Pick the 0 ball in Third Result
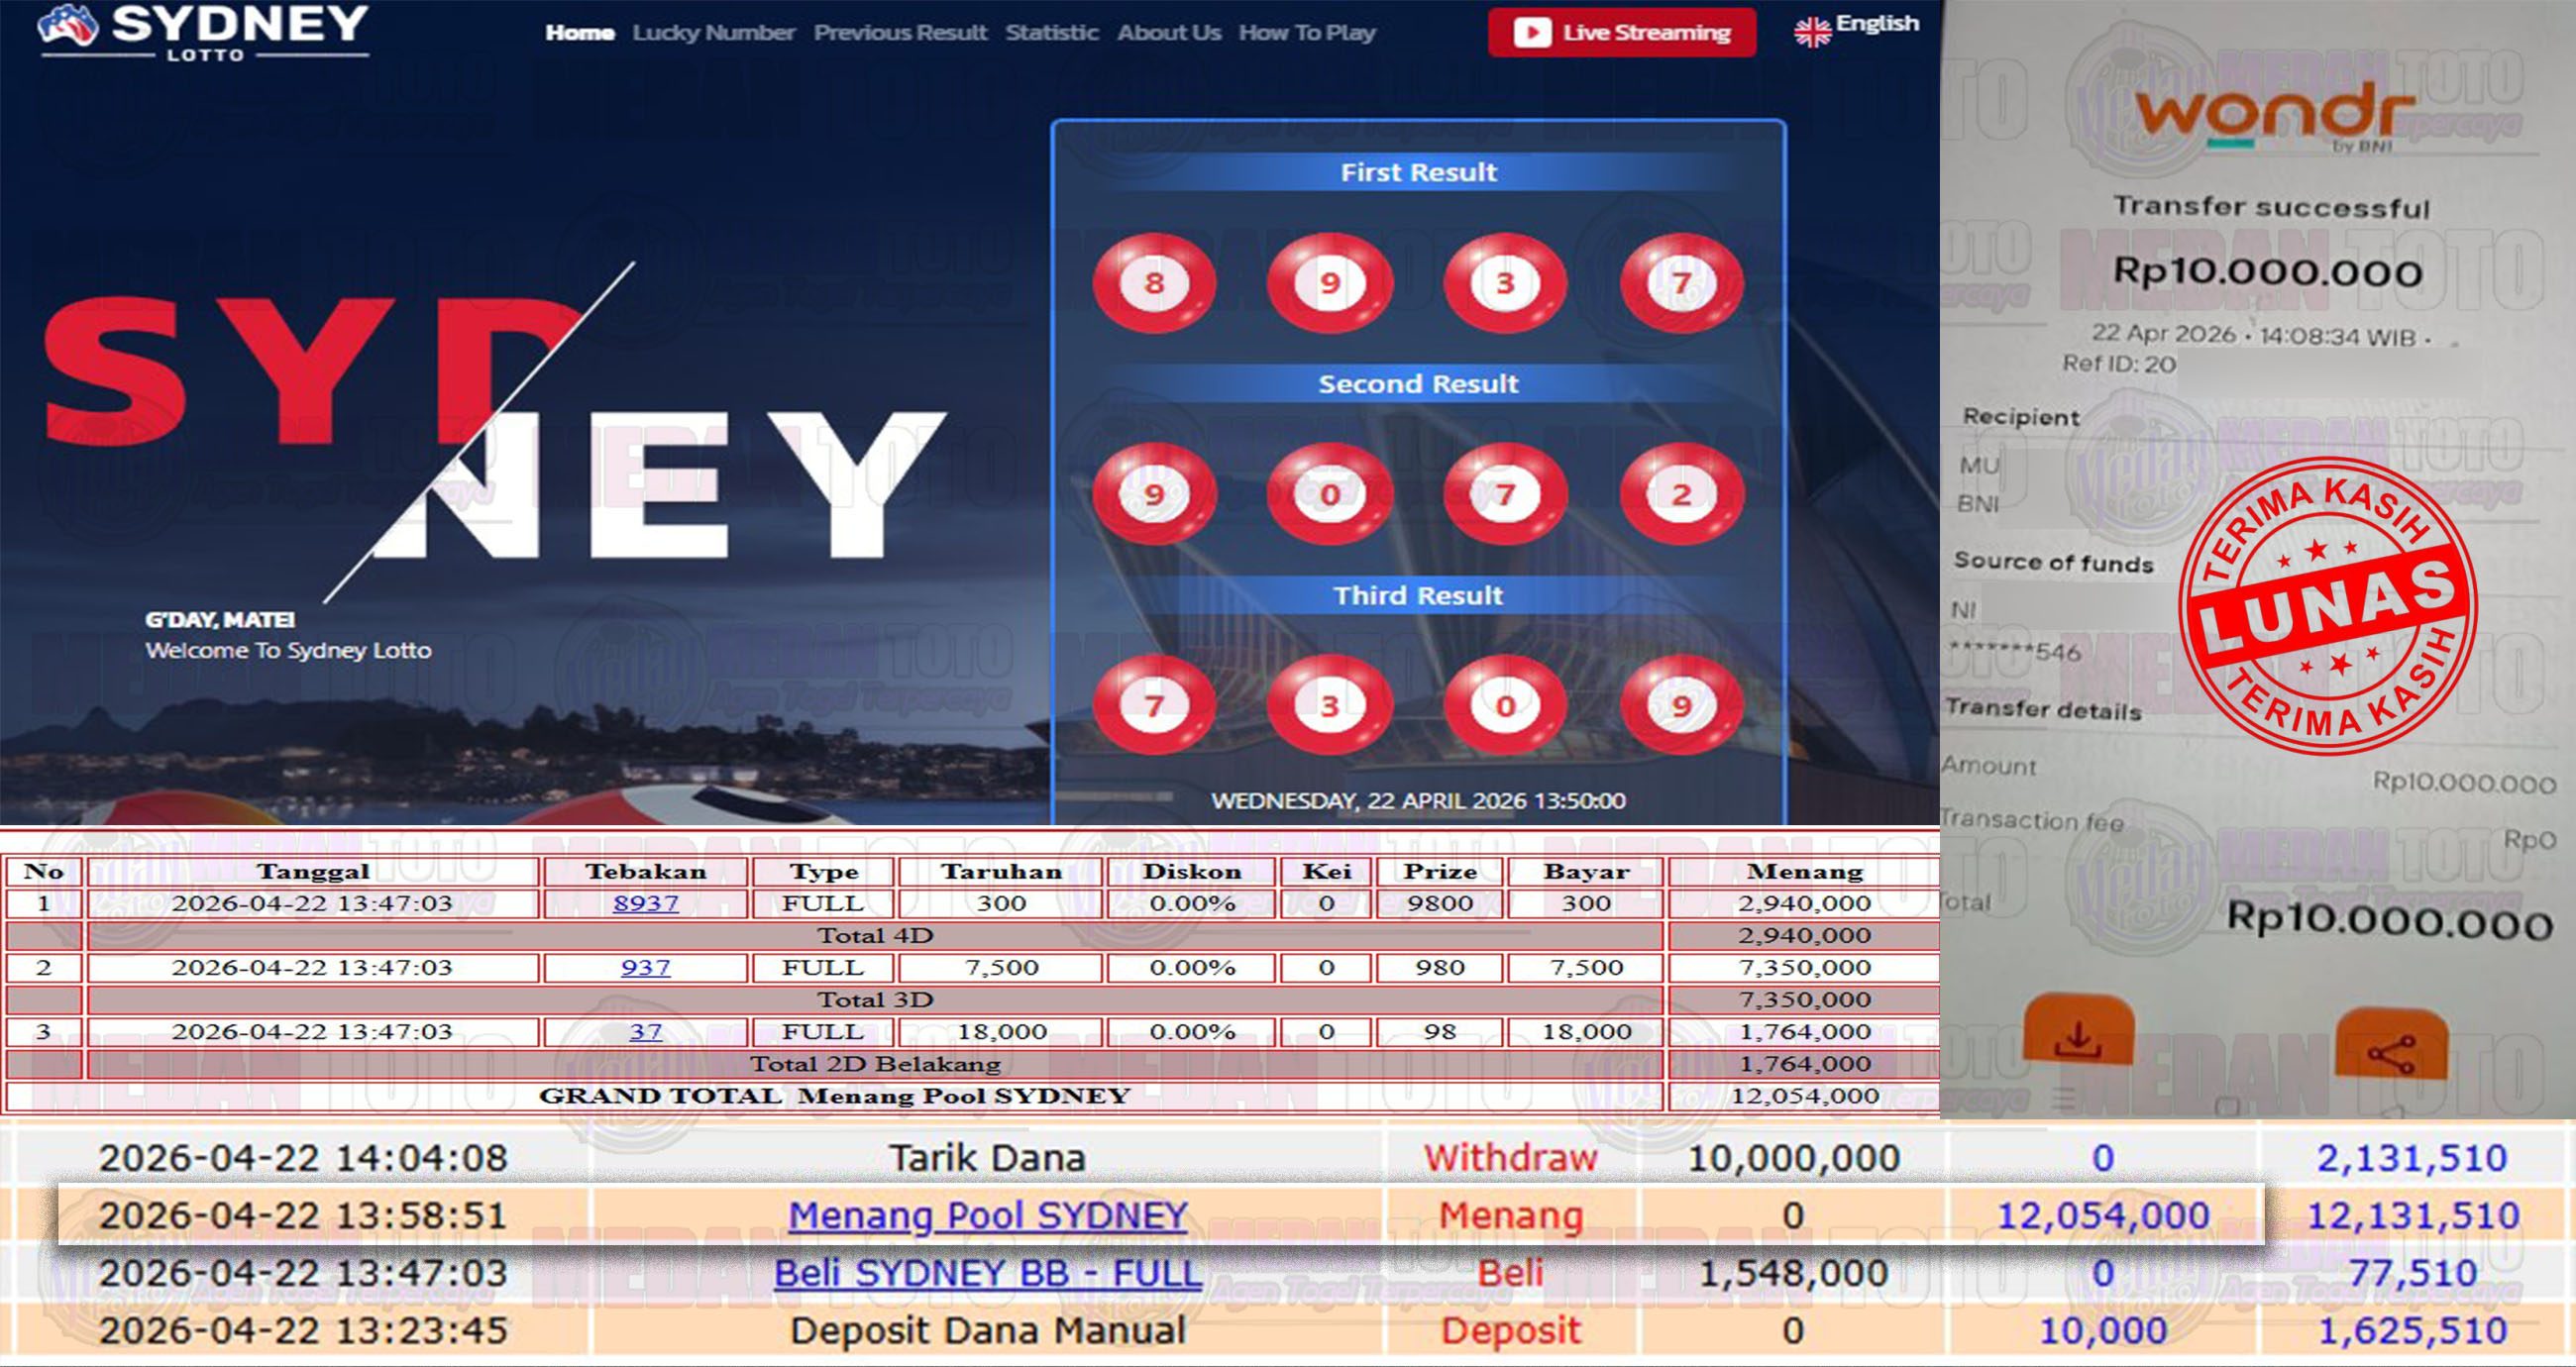 1505,705
